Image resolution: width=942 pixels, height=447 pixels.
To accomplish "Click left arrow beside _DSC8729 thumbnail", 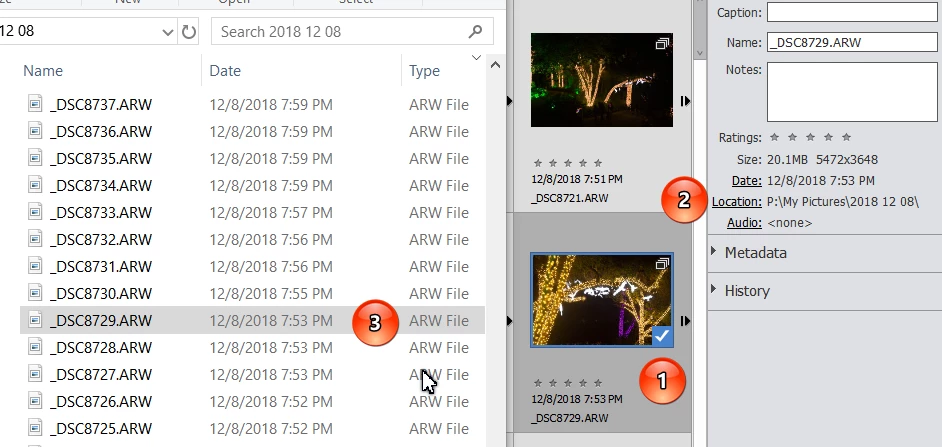I will tap(509, 321).
